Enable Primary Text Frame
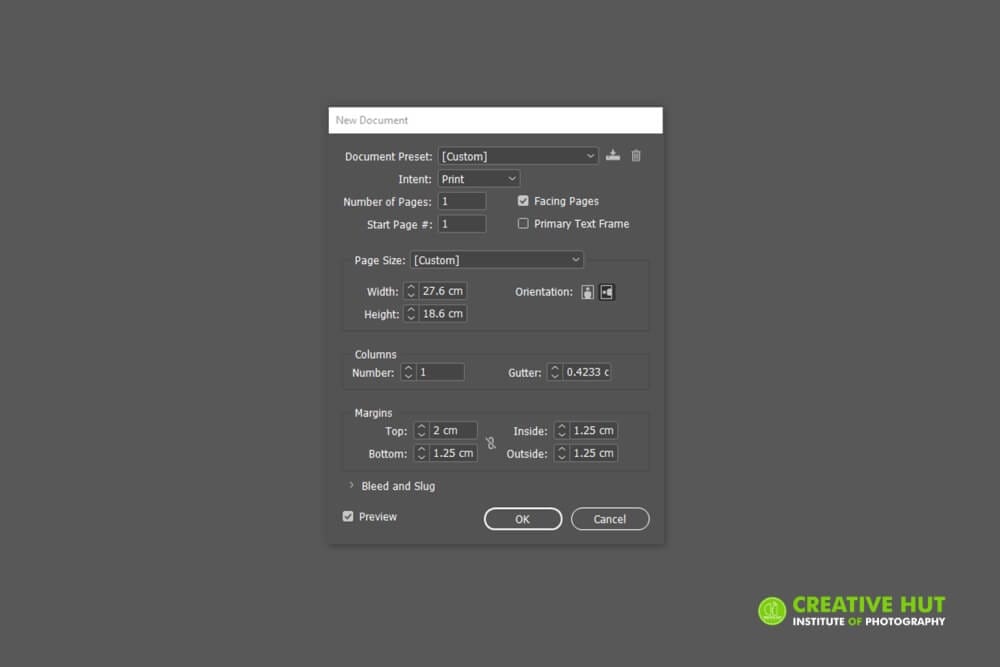 (523, 223)
